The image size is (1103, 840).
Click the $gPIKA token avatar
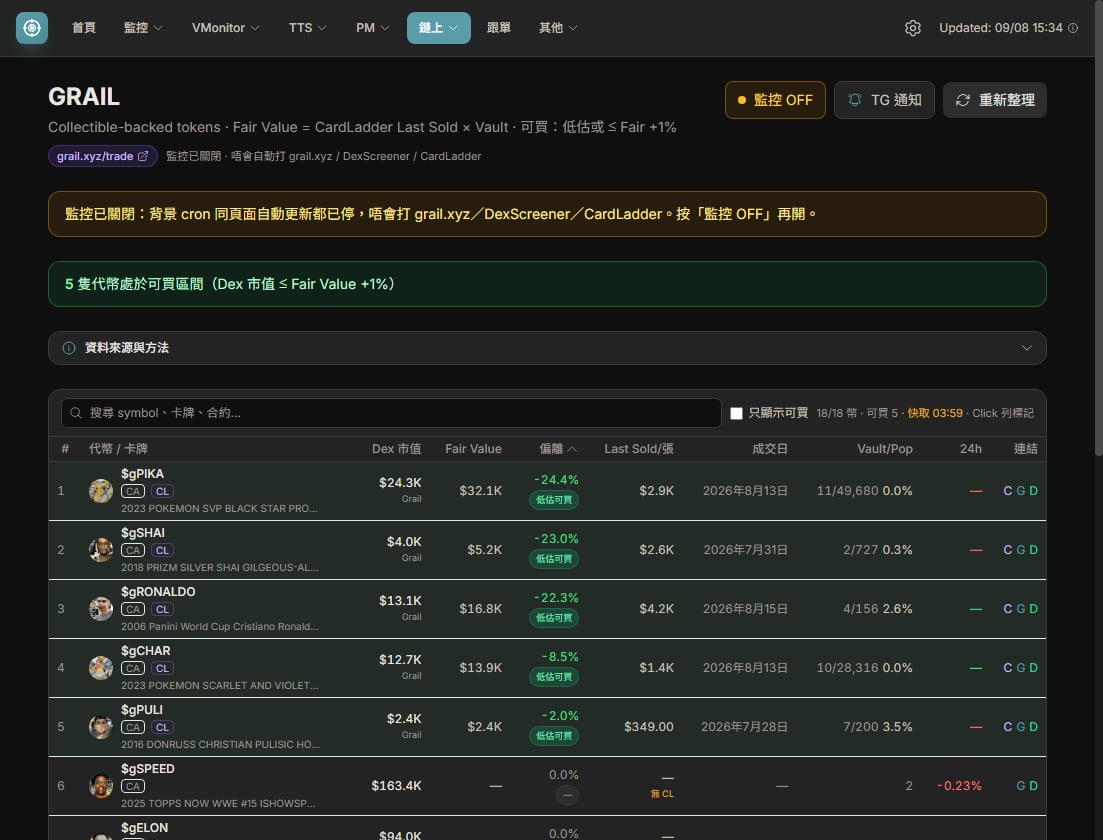click(101, 490)
